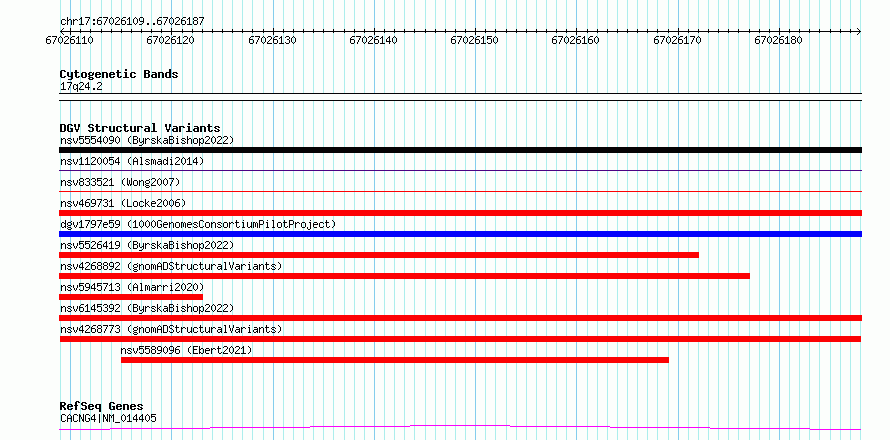Viewport: 890px width, 440px height.
Task: Open variant label nsv5526419 (ByrskaBishop2022)
Action: click(x=147, y=245)
